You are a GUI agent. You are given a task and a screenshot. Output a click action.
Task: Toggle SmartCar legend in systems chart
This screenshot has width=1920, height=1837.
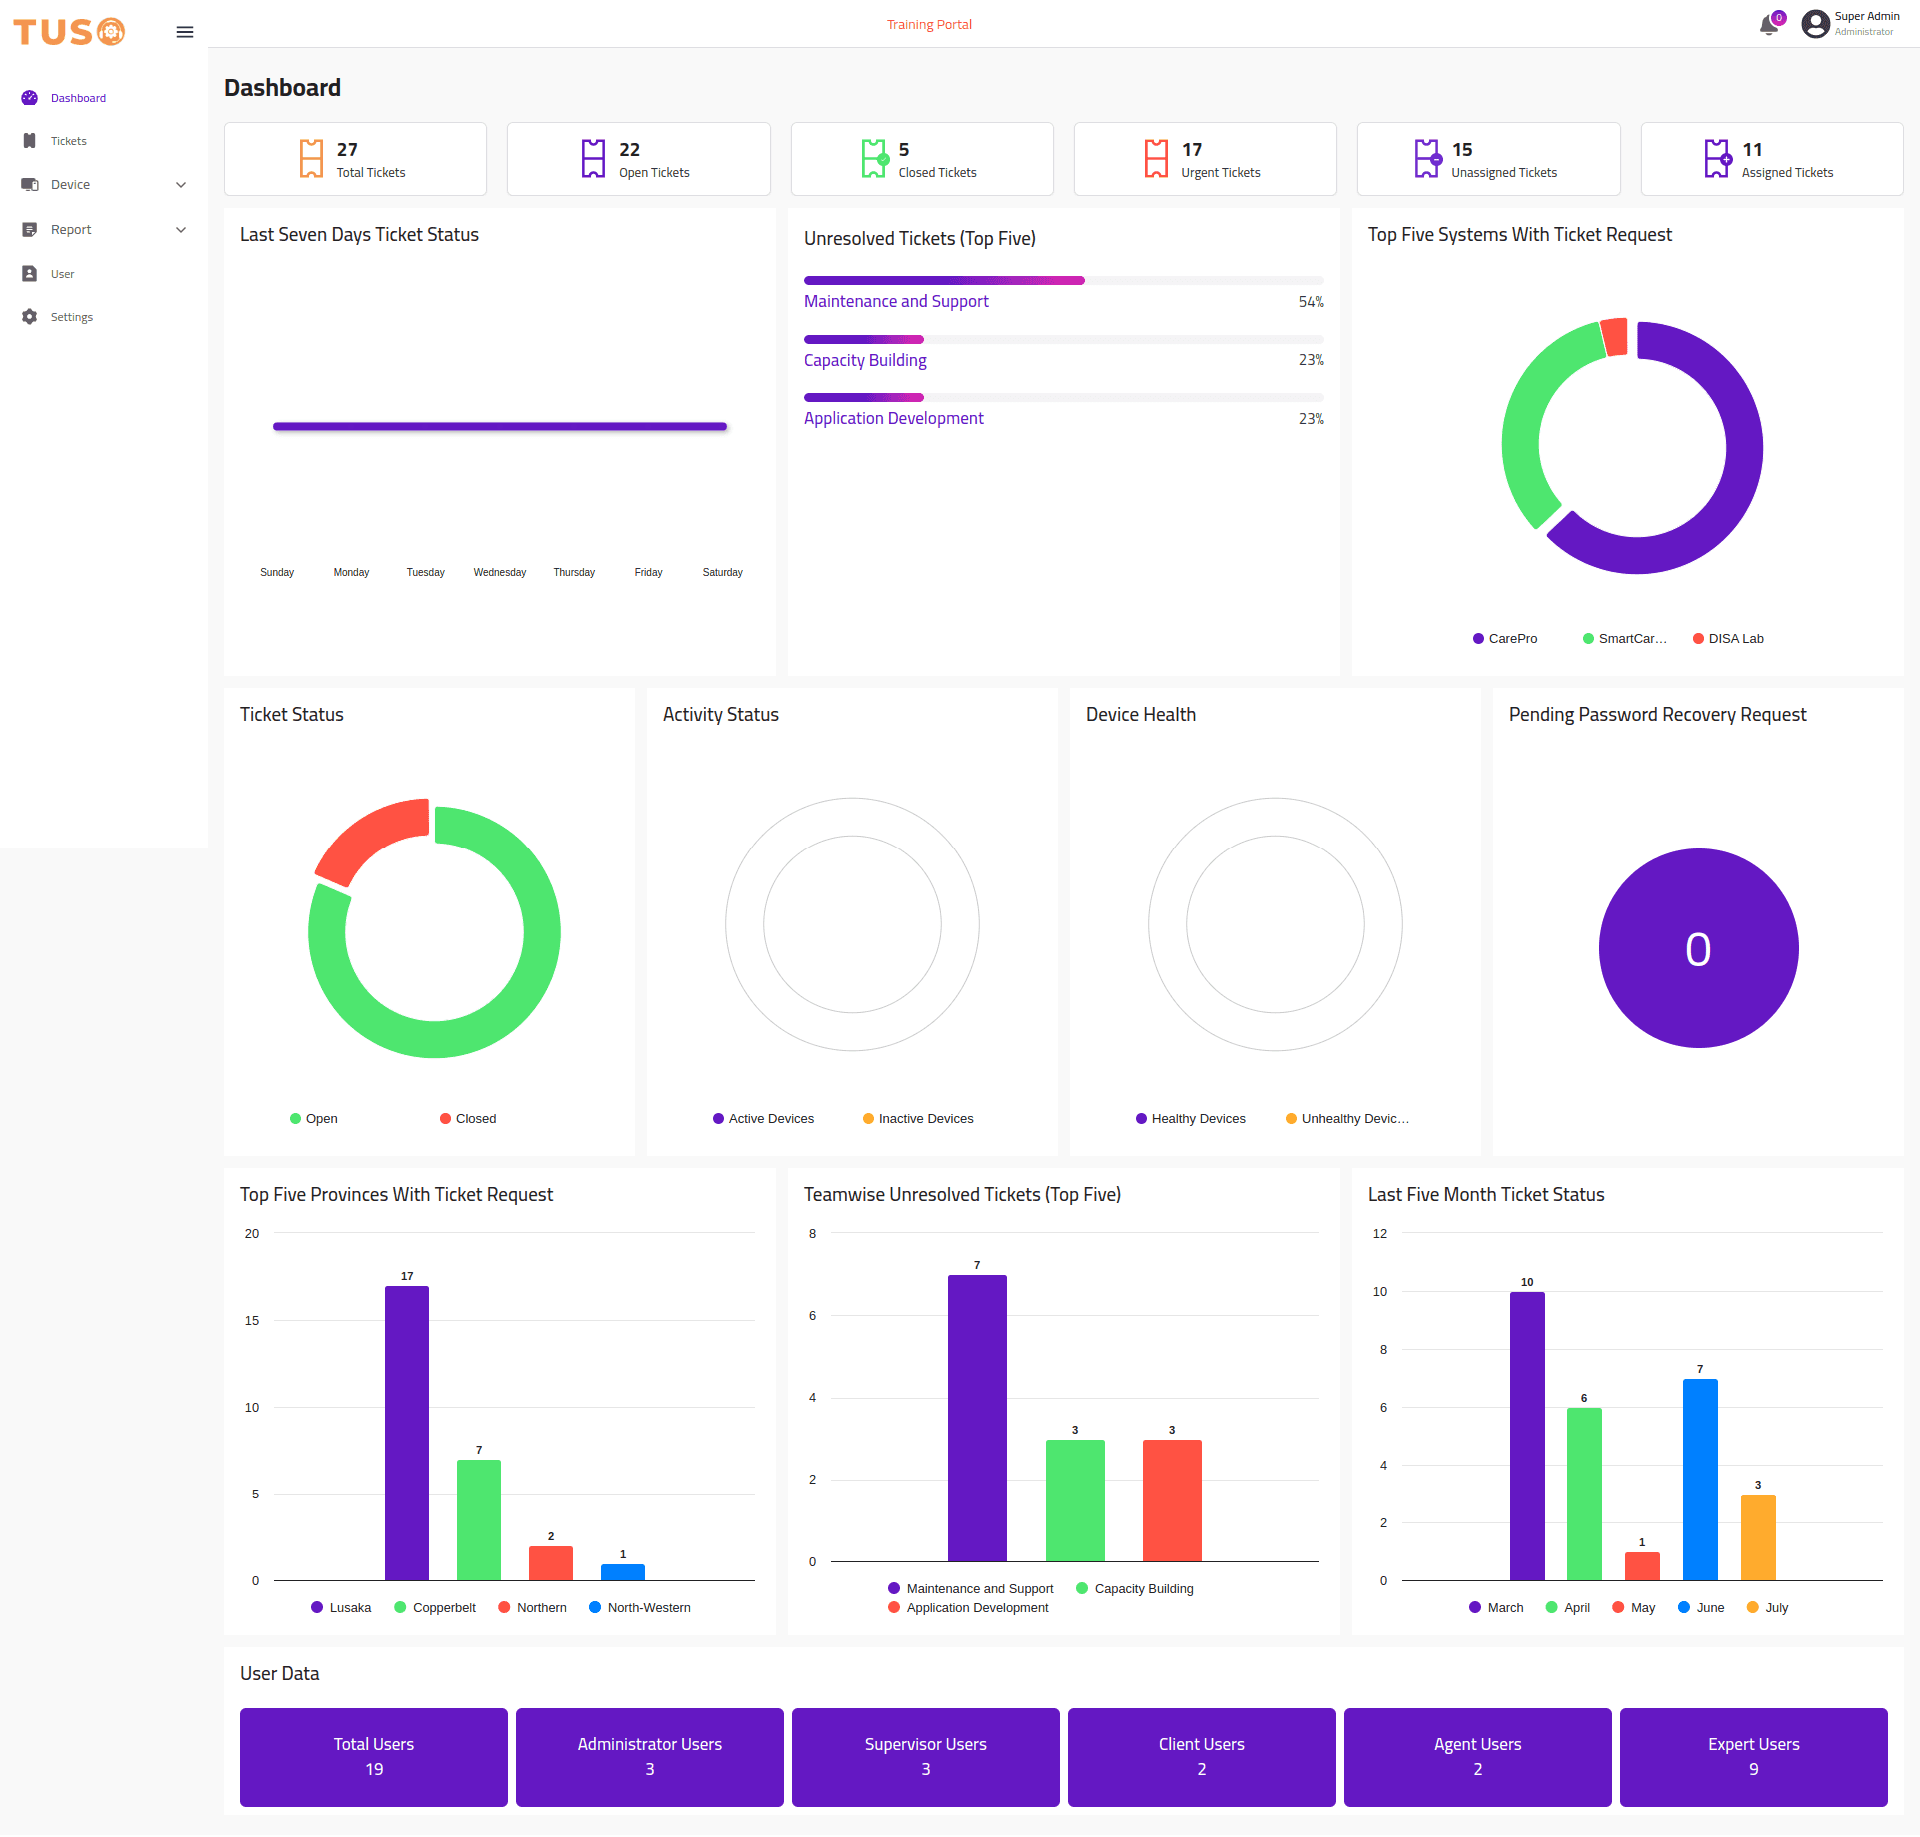[x=1625, y=639]
